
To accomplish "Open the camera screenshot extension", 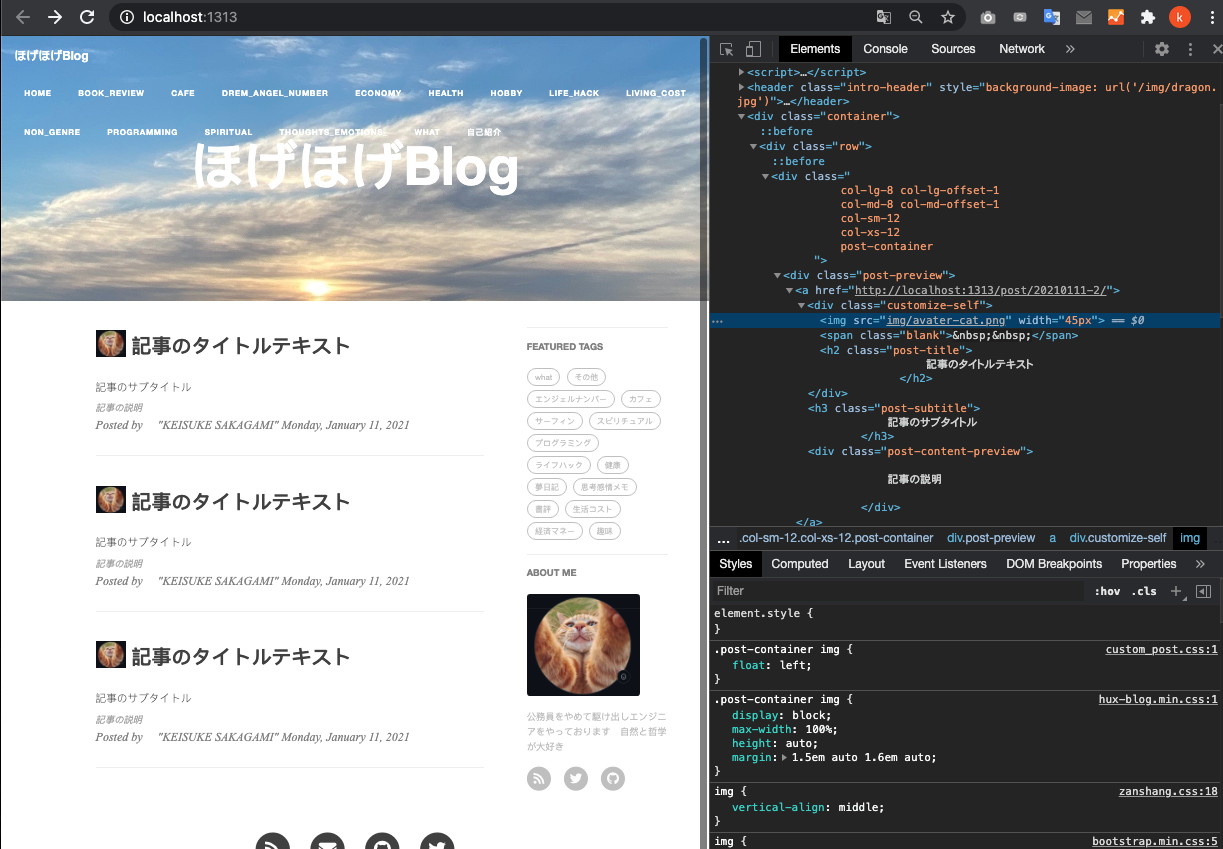I will coord(987,17).
